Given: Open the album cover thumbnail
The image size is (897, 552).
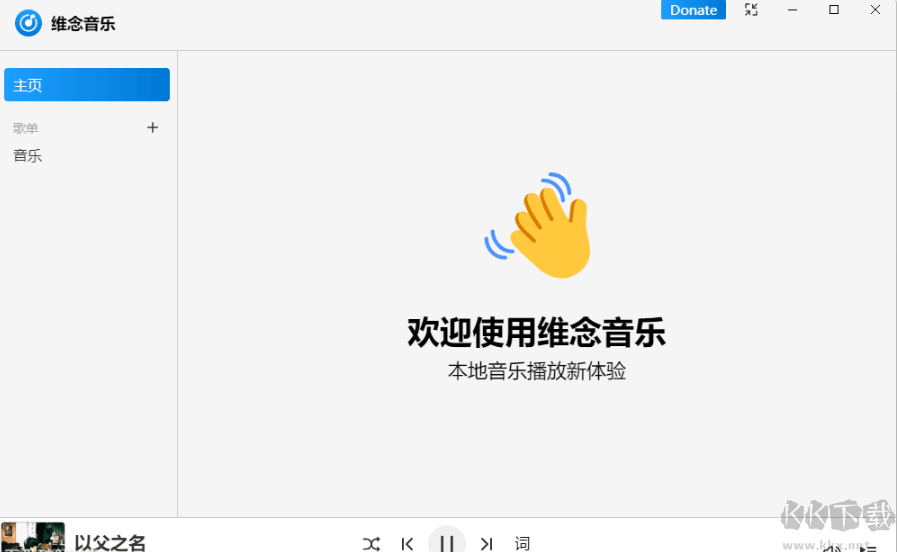Looking at the screenshot, I should tap(33, 537).
